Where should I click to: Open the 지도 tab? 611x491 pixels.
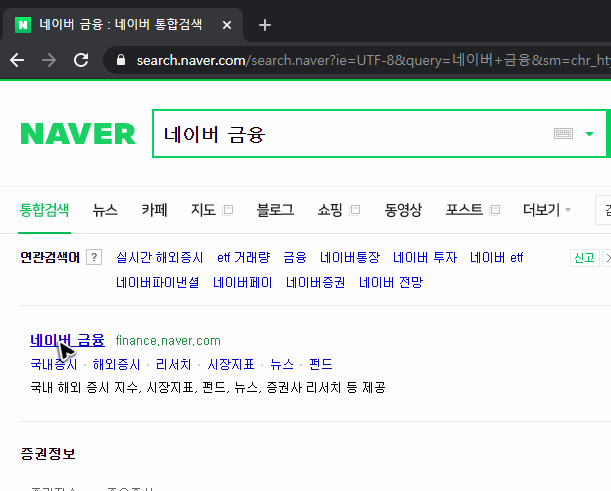coord(203,210)
